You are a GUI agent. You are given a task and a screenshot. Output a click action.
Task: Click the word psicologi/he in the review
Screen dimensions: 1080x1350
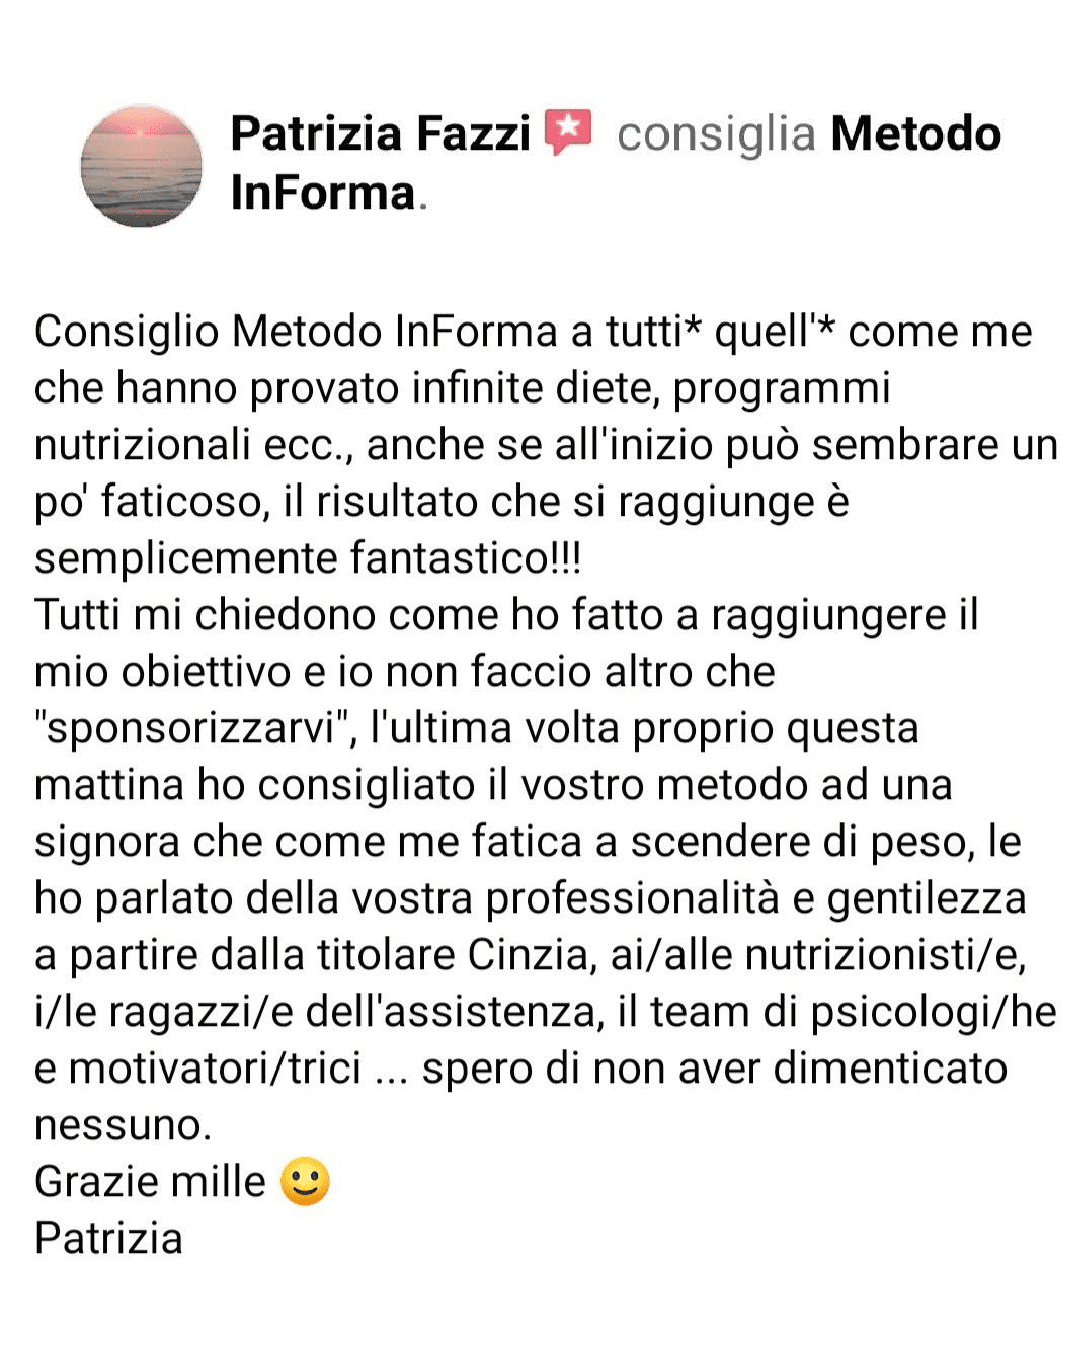[933, 1013]
